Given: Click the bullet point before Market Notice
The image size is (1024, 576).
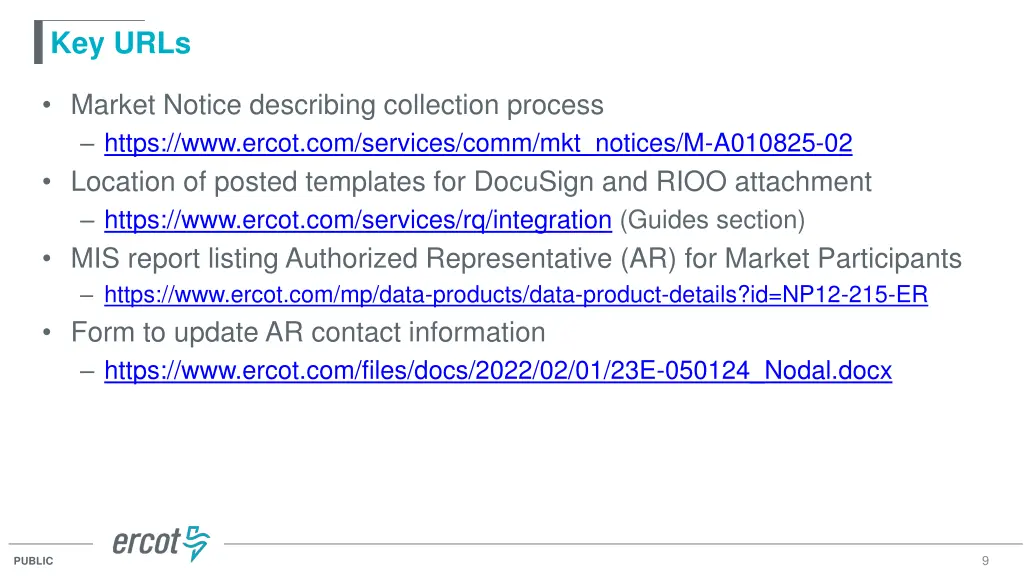Looking at the screenshot, I should 46,105.
